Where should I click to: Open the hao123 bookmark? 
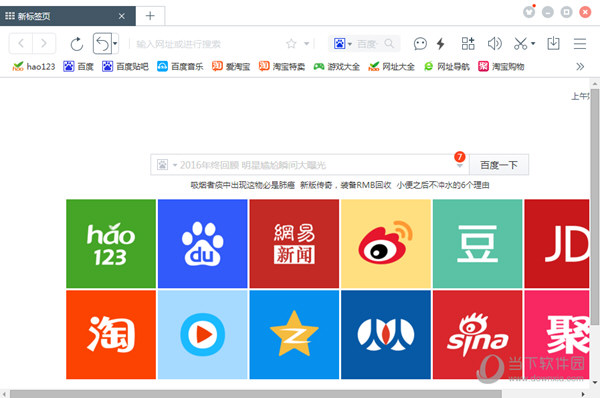34,67
